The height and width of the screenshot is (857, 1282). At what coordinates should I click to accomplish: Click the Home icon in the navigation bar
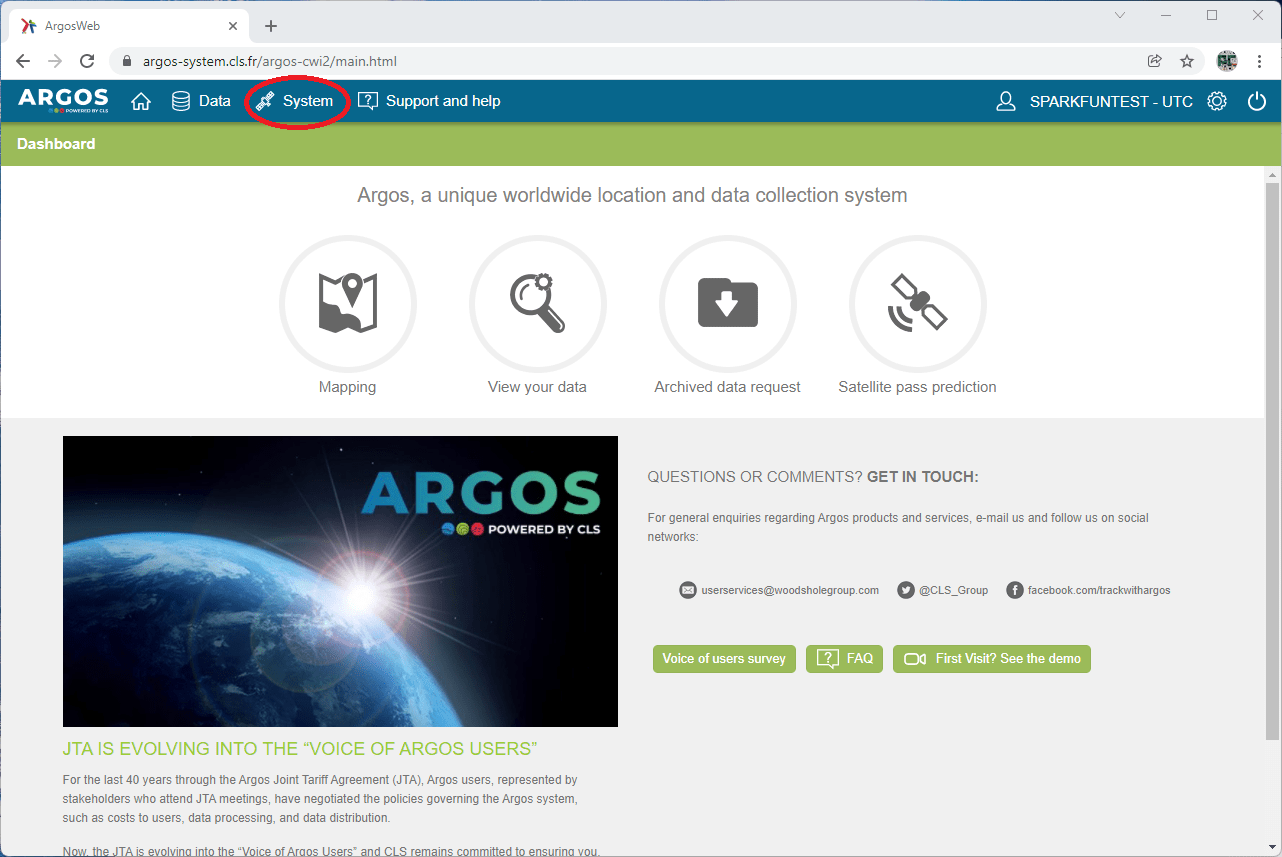point(140,100)
